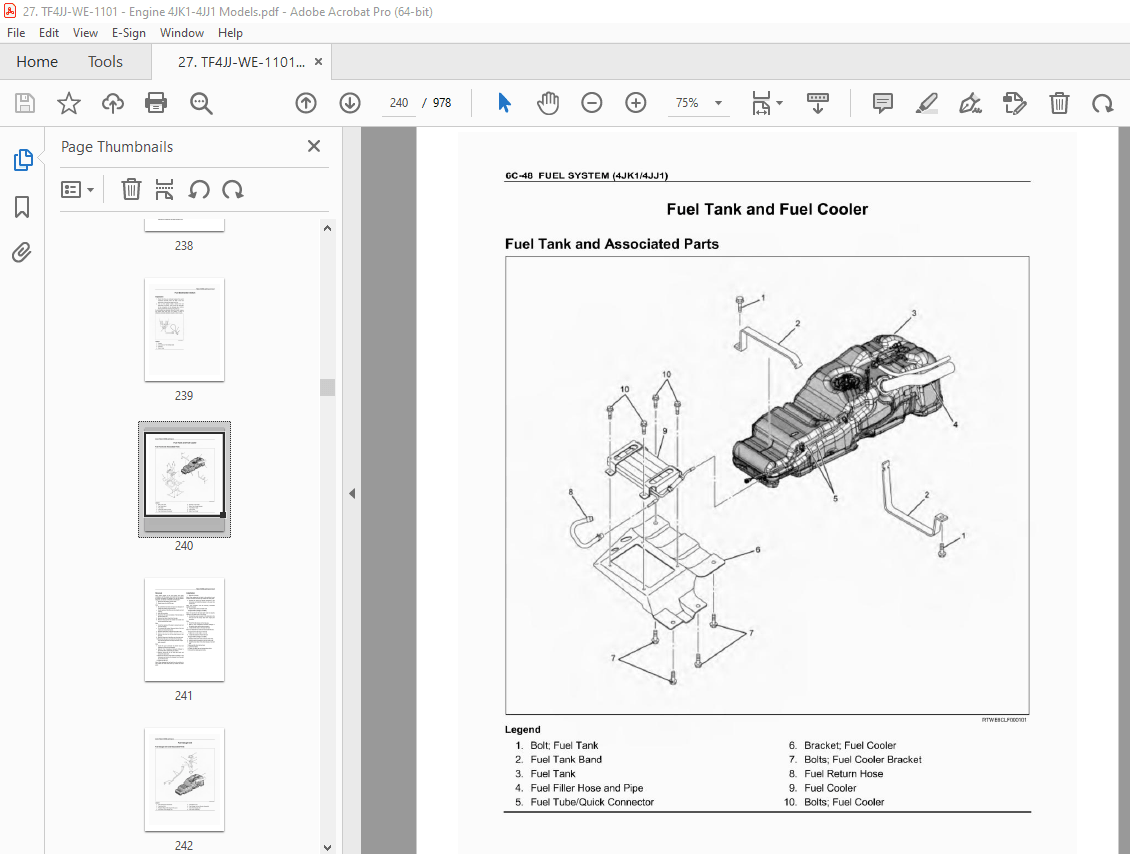Open the Attachments paperclip panel

pos(22,253)
